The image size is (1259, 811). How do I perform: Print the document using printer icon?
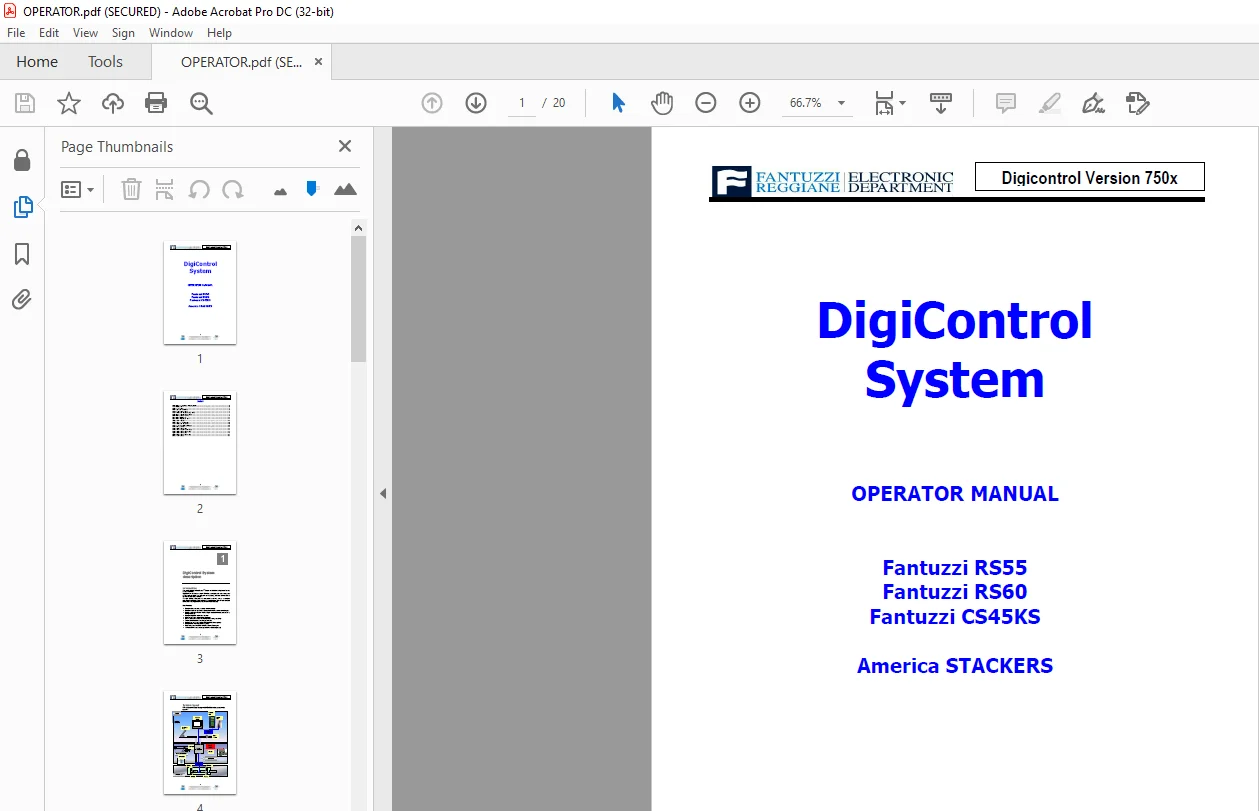coord(156,103)
